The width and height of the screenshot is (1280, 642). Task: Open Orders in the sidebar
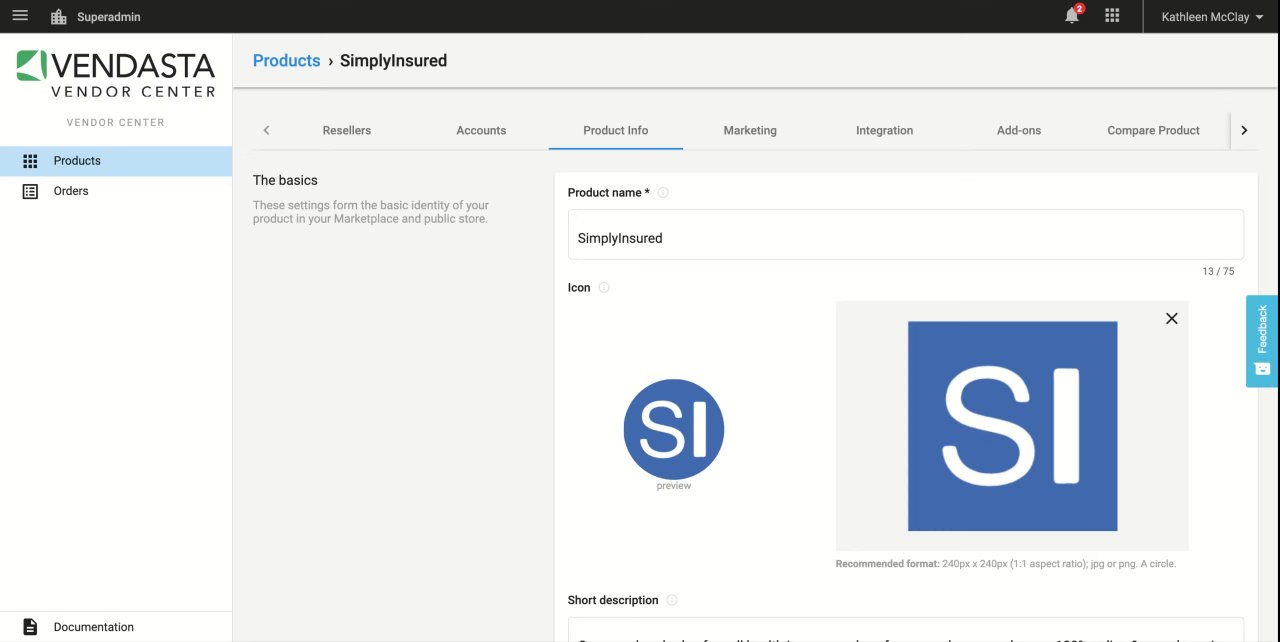71,191
